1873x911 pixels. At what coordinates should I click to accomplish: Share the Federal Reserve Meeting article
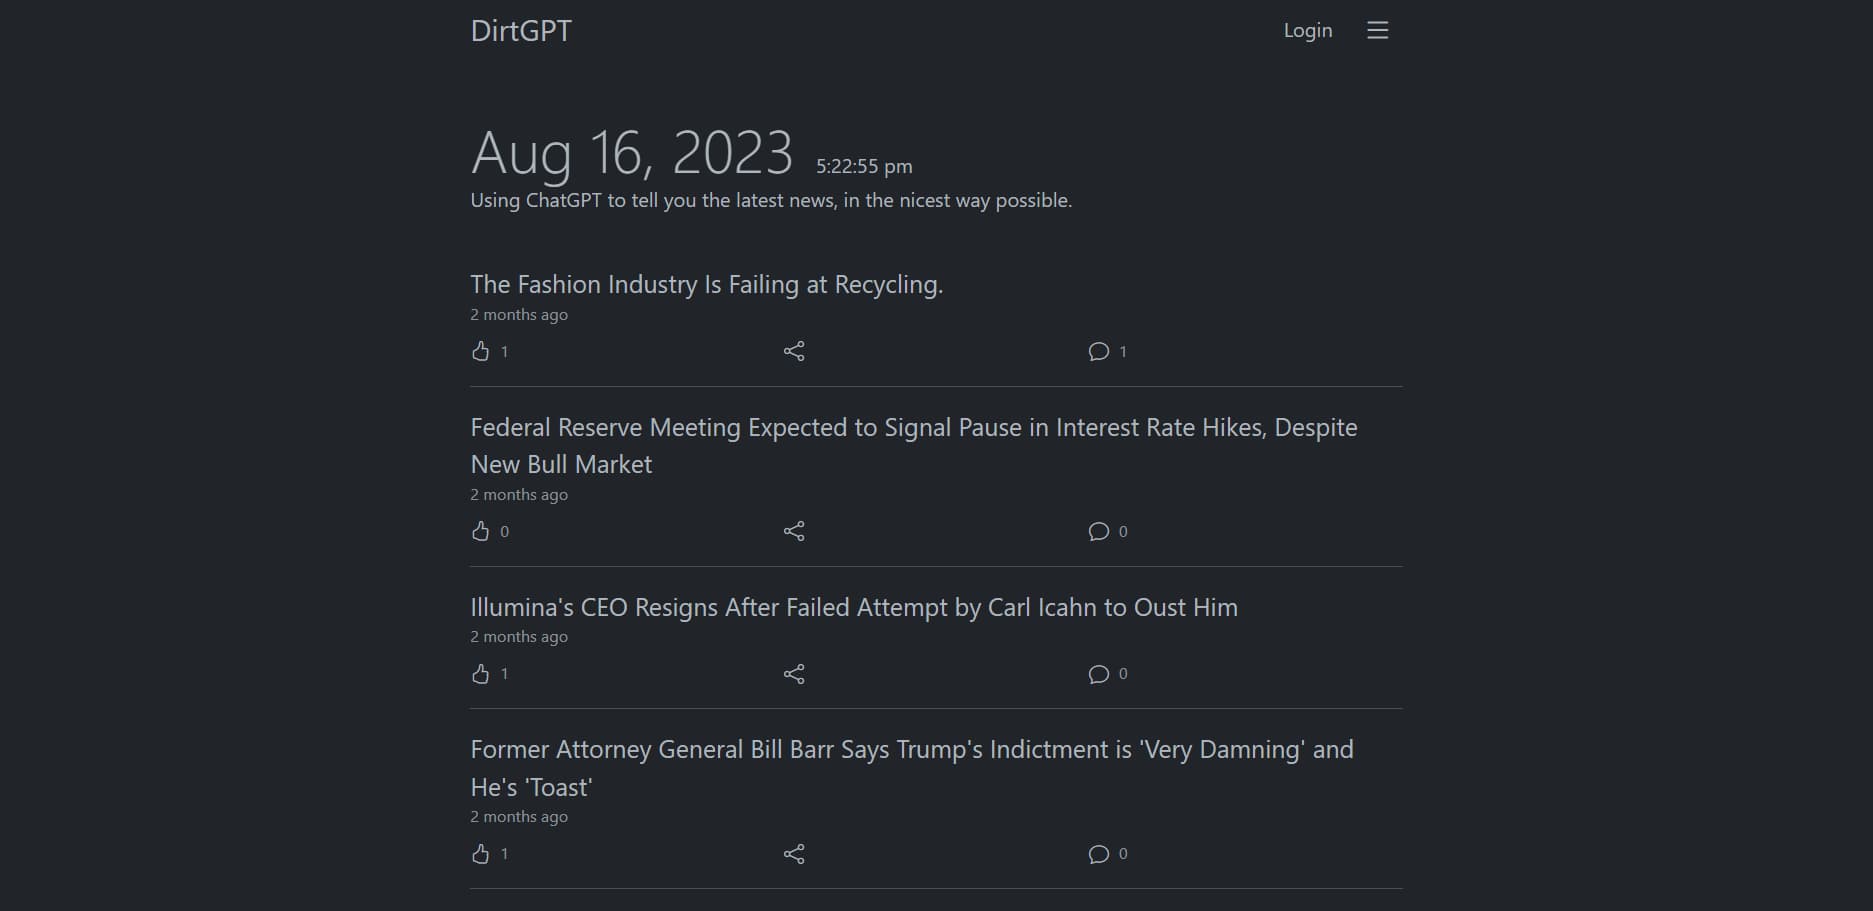coord(794,531)
